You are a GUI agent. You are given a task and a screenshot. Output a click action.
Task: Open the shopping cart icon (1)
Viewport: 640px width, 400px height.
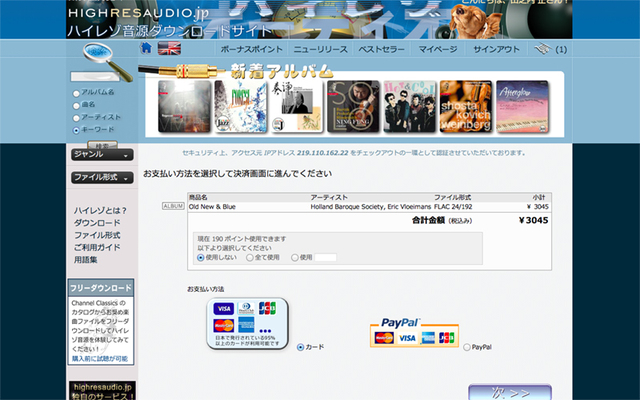pyautogui.click(x=551, y=49)
